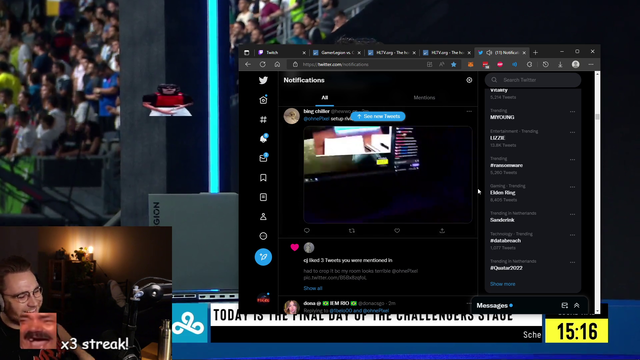Retweet the bing chiller tweet
640x360 pixels.
[x=352, y=231]
